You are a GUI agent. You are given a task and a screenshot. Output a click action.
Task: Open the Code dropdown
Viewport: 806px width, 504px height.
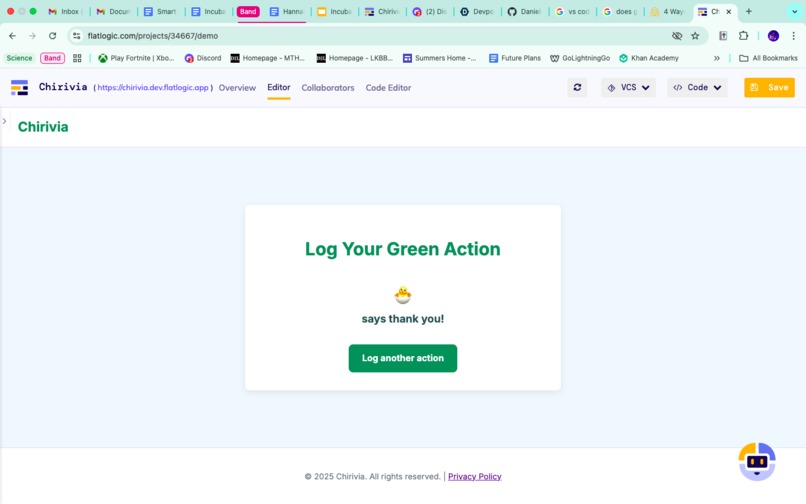[697, 87]
